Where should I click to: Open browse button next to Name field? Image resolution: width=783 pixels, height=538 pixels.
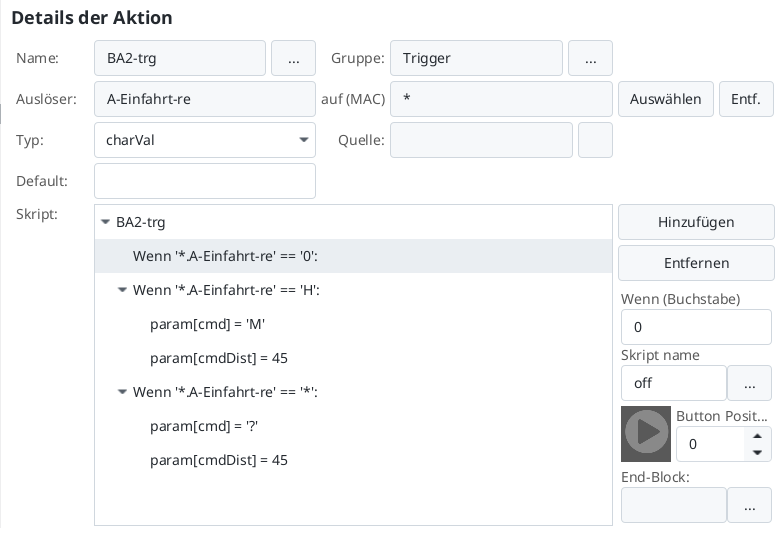(x=293, y=59)
